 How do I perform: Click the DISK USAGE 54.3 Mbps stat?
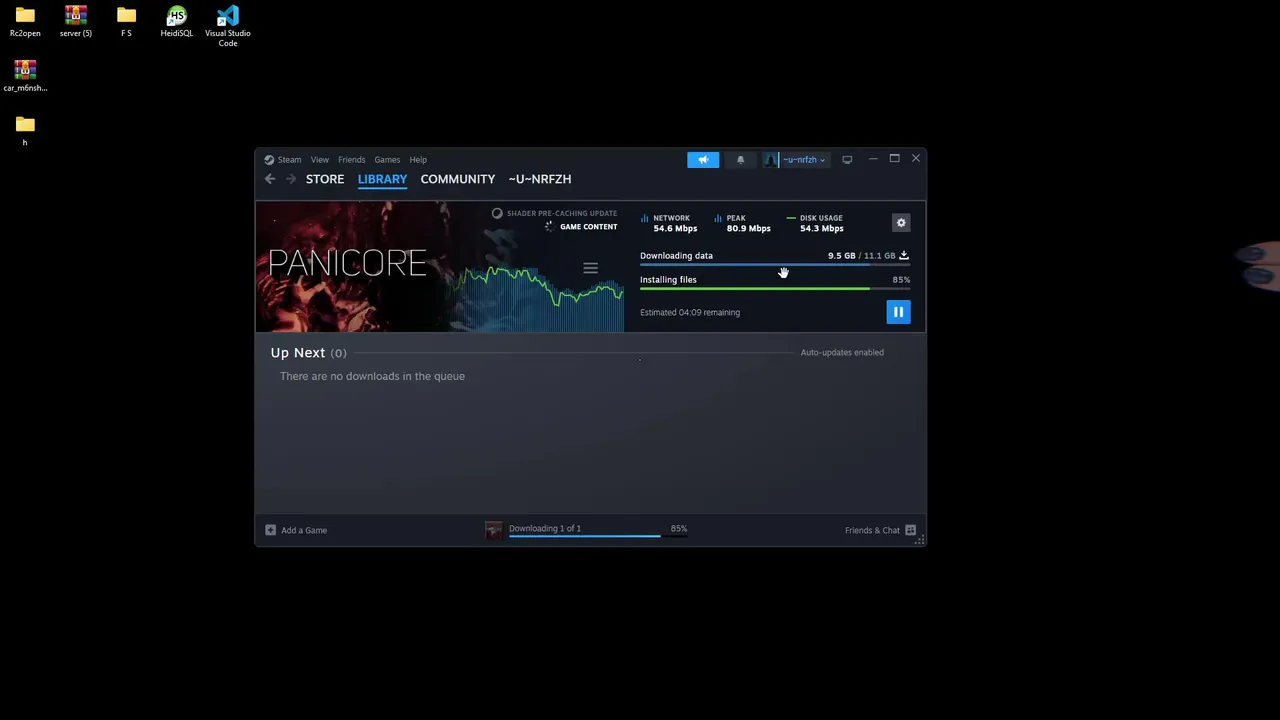pyautogui.click(x=816, y=223)
